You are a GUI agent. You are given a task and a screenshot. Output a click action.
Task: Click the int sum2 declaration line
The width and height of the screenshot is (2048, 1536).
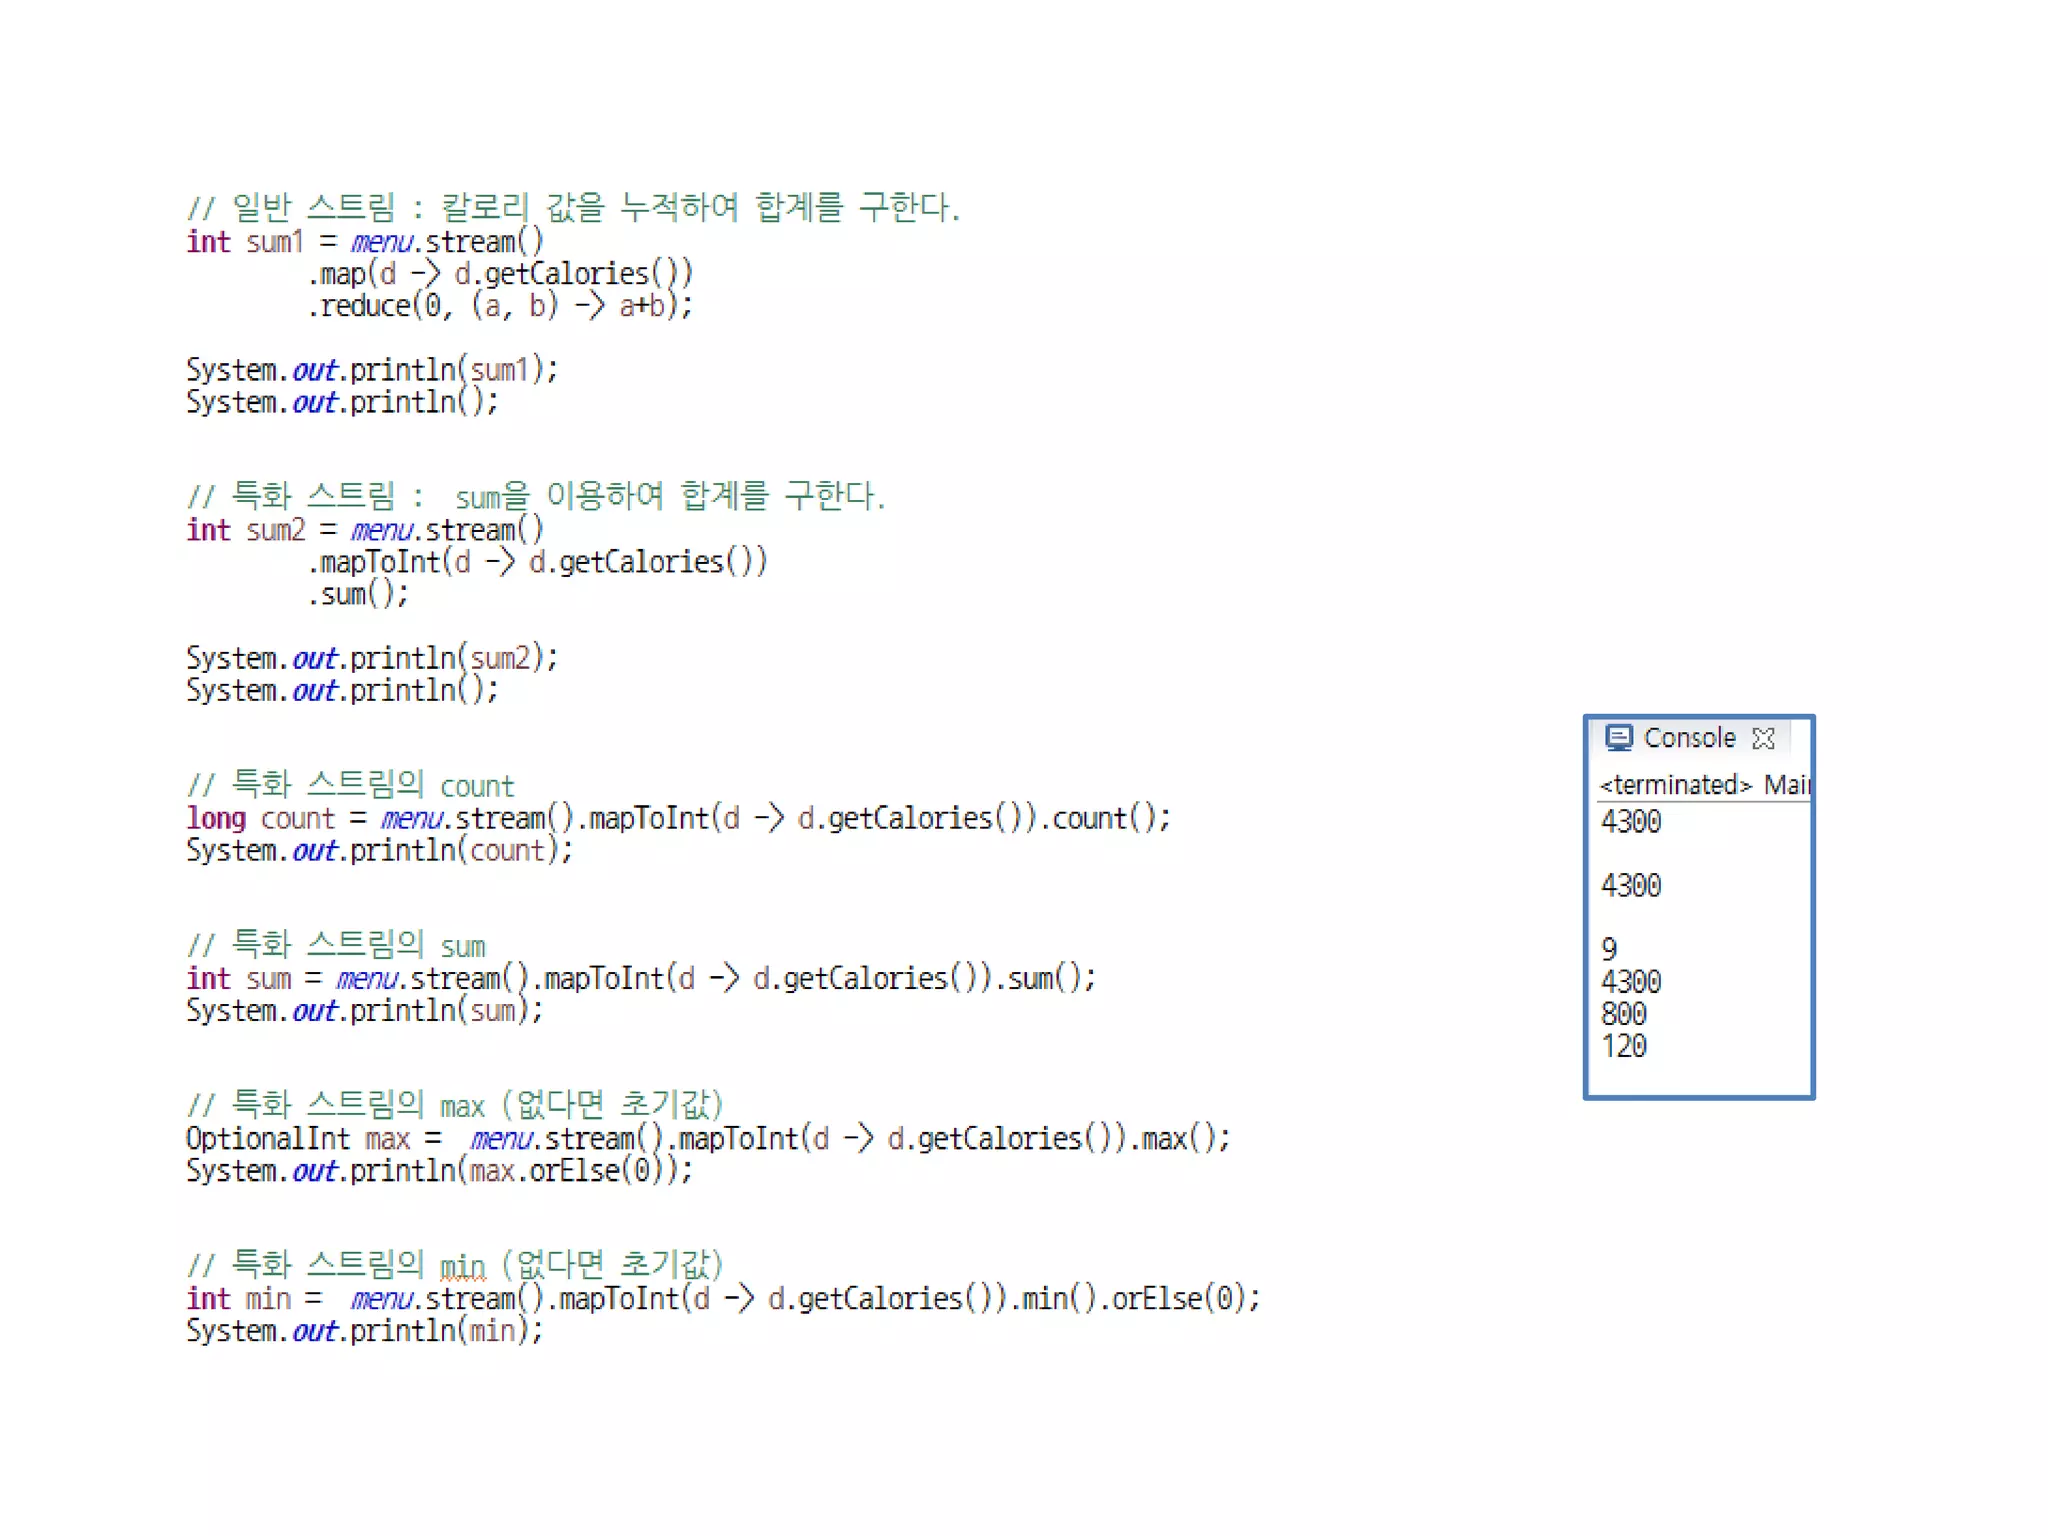[x=365, y=530]
